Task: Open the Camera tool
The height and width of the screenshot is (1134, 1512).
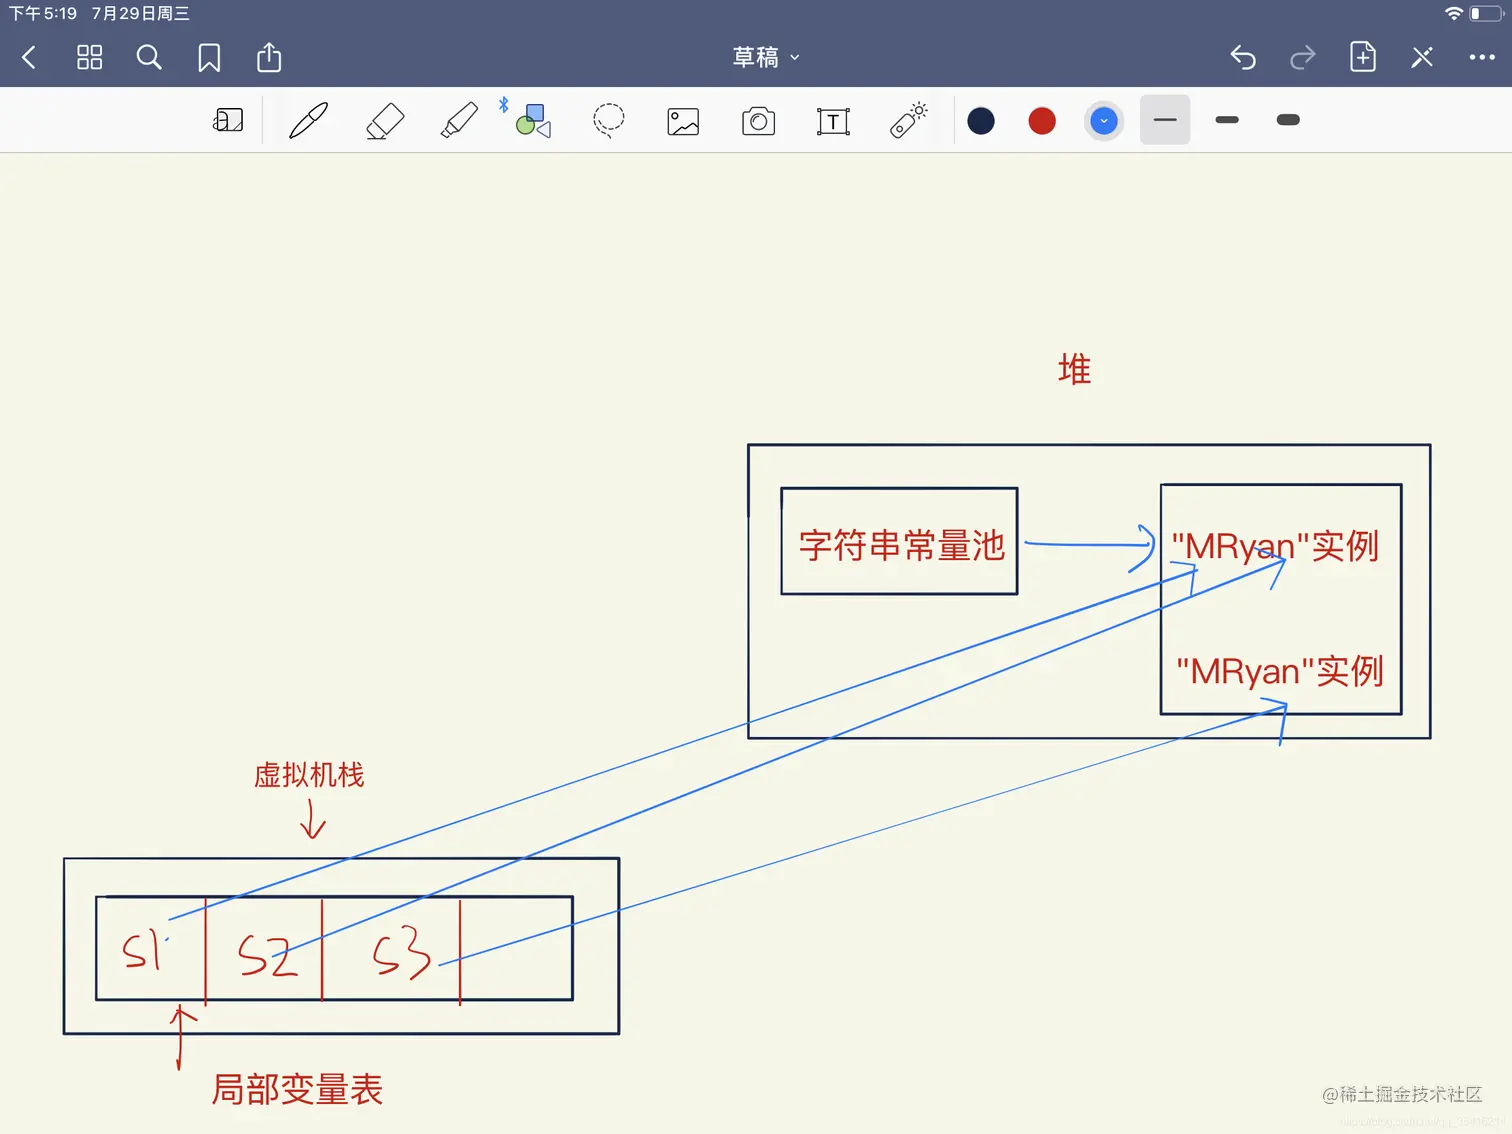Action: coord(758,120)
